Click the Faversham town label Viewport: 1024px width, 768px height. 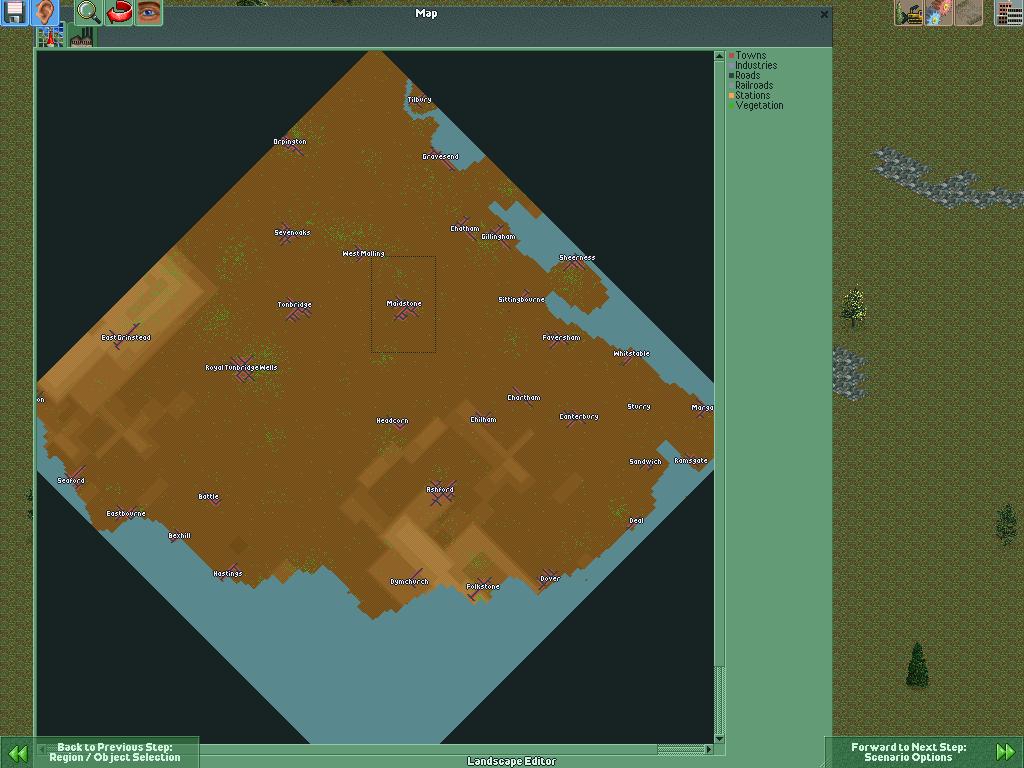pos(562,338)
